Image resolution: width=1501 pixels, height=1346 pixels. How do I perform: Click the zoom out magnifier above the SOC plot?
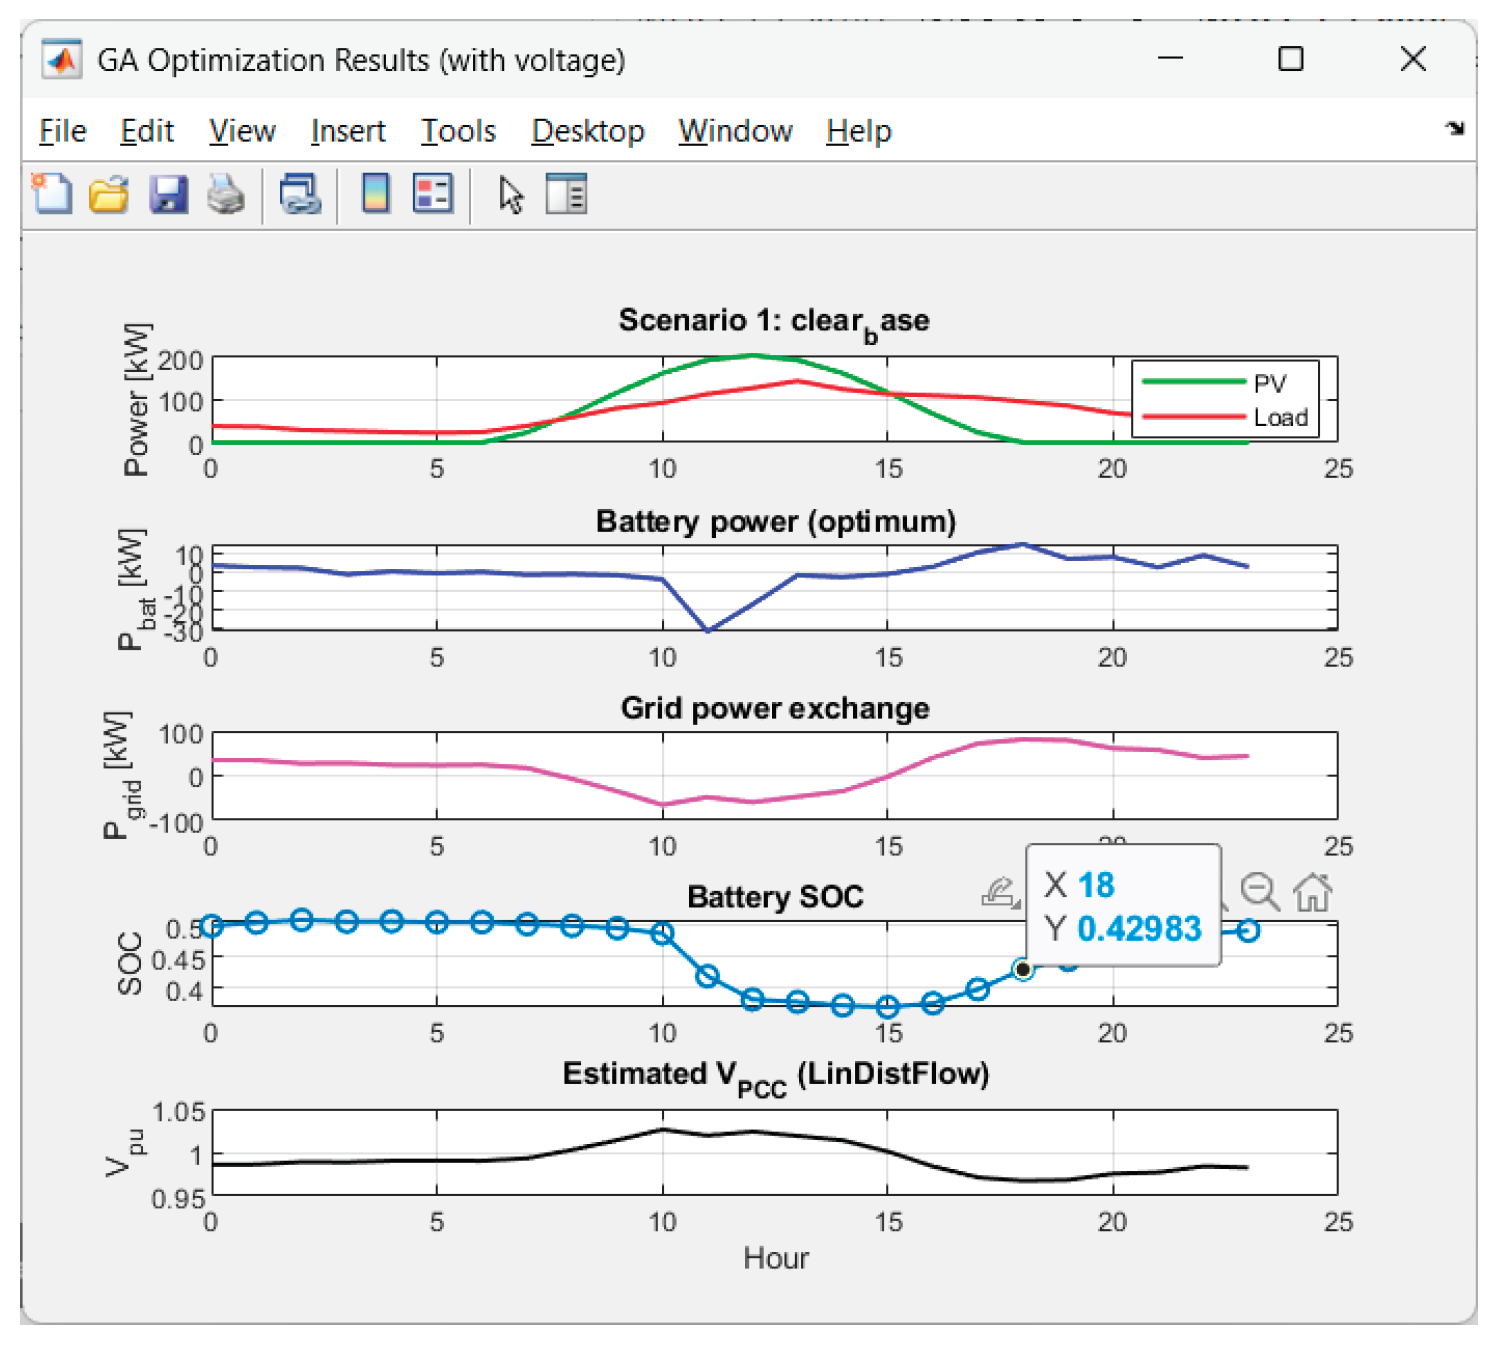[1259, 891]
